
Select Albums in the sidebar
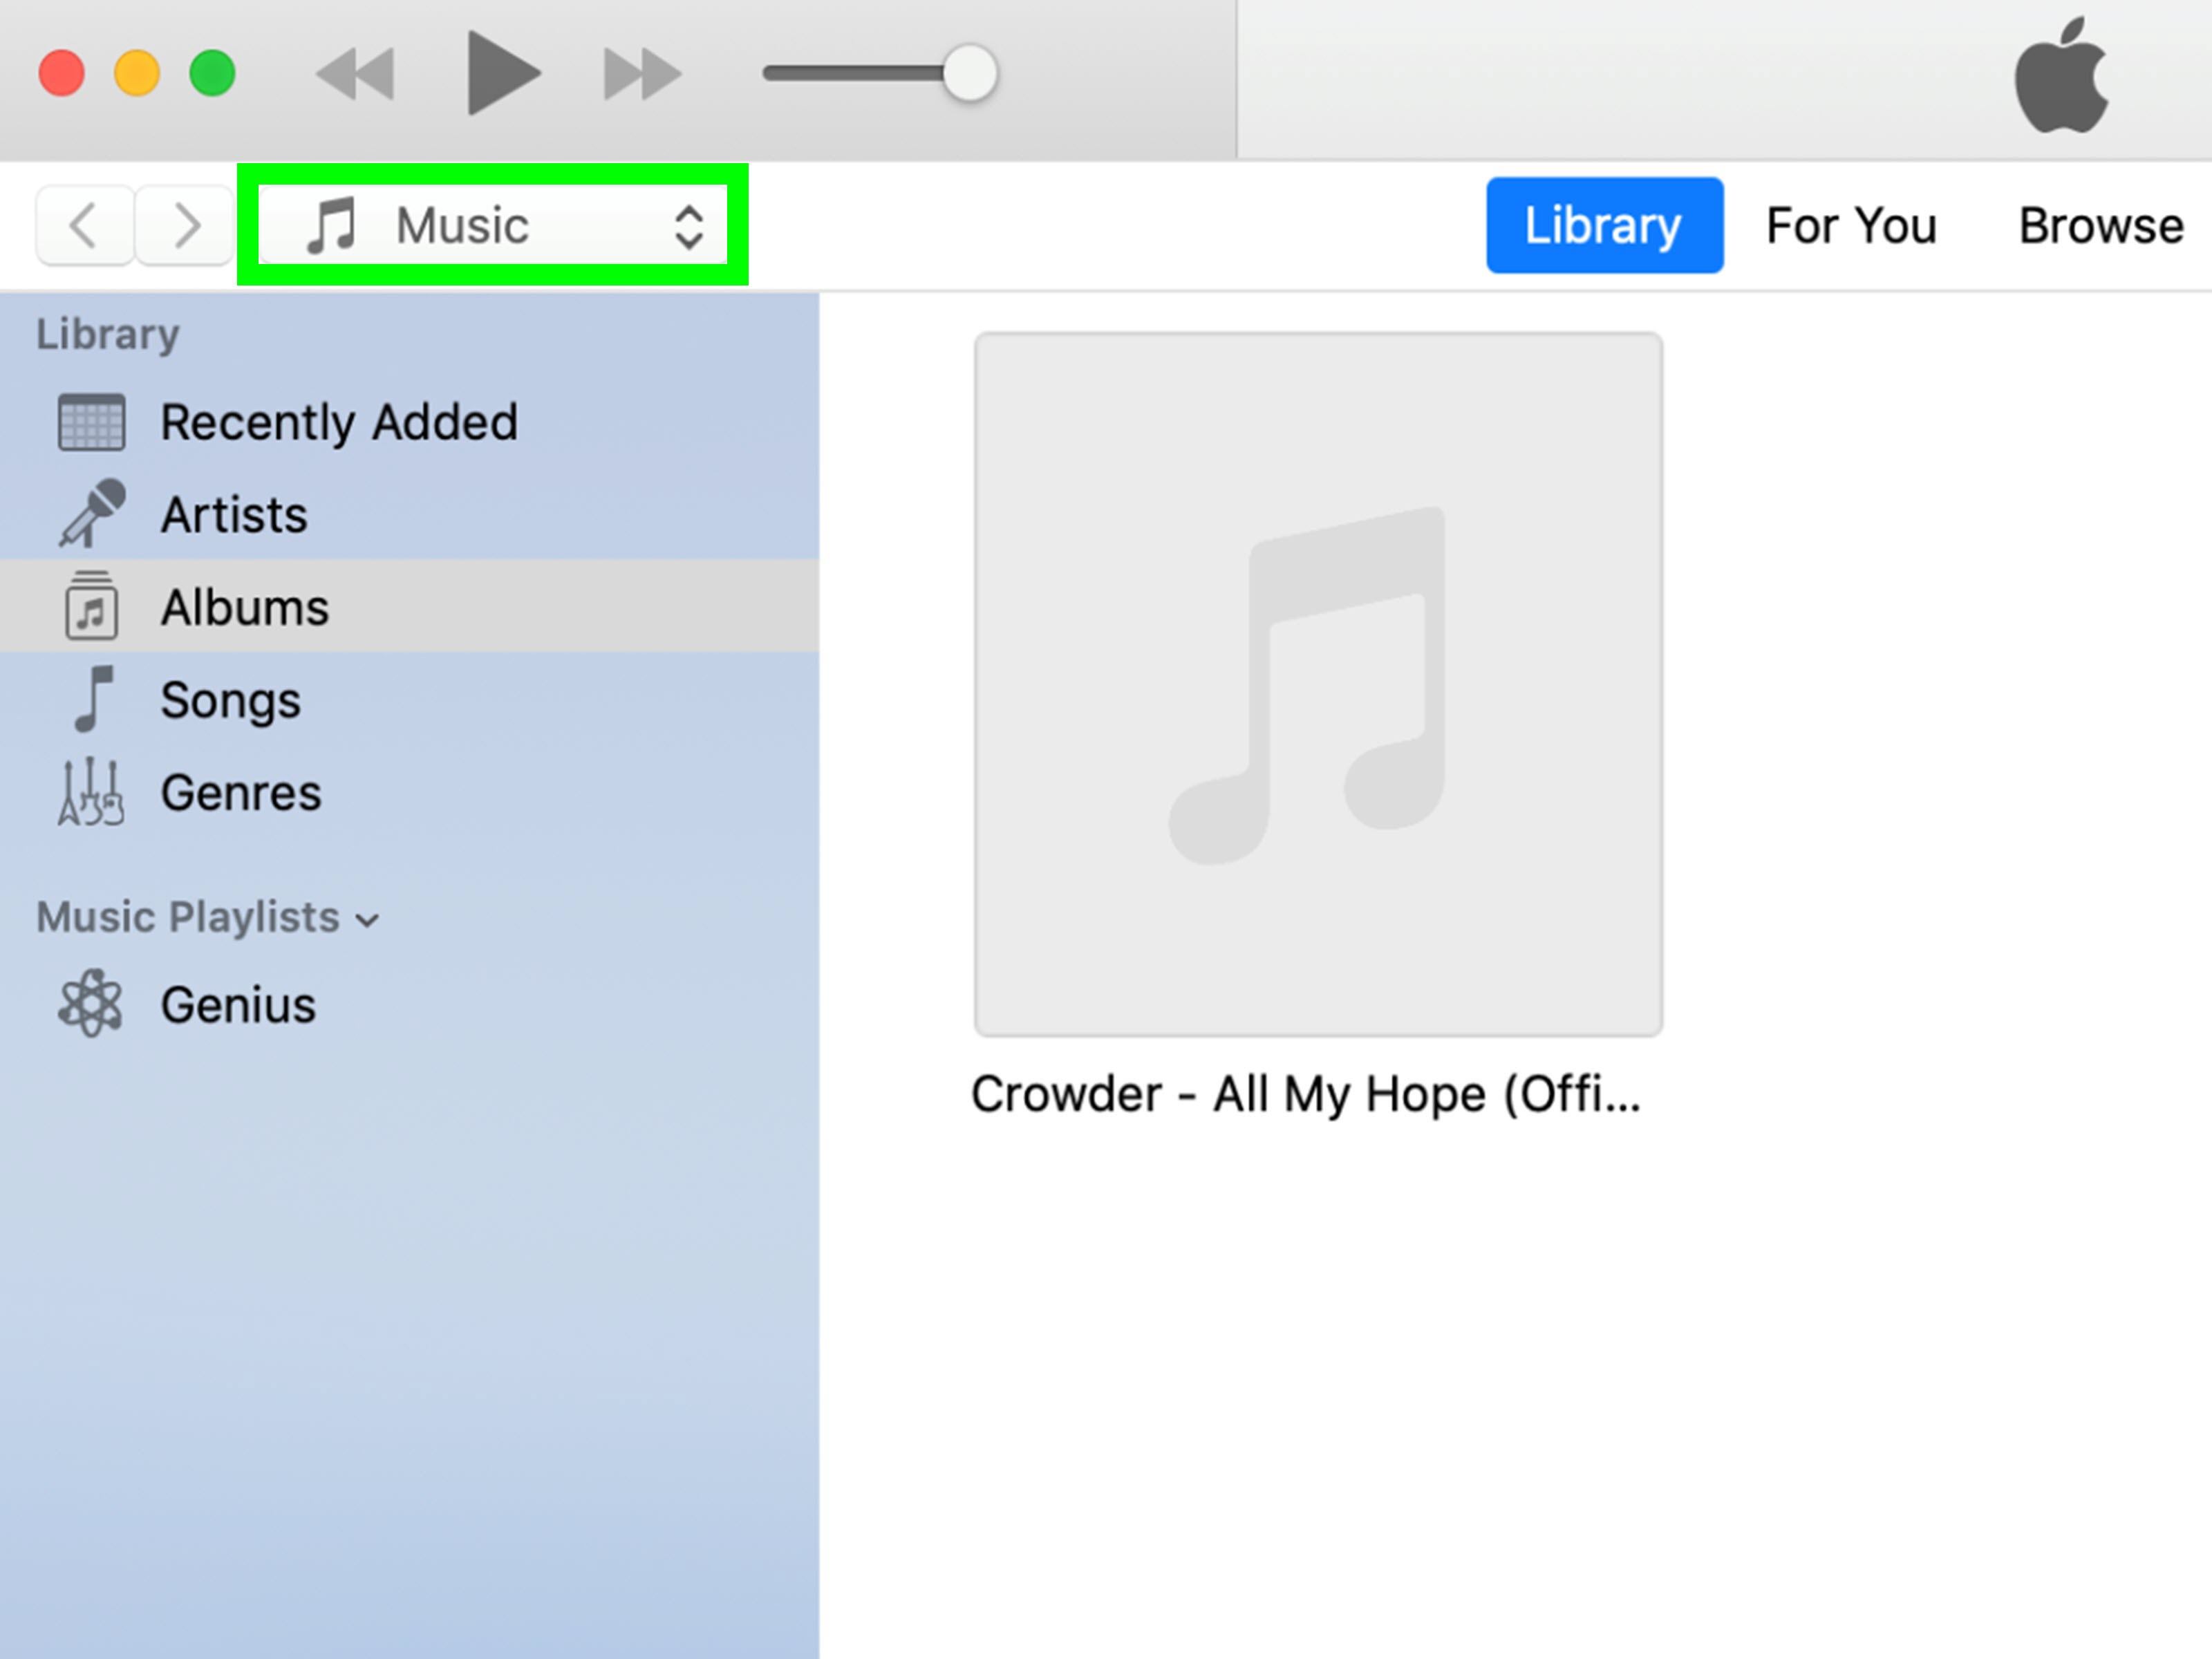pos(410,606)
